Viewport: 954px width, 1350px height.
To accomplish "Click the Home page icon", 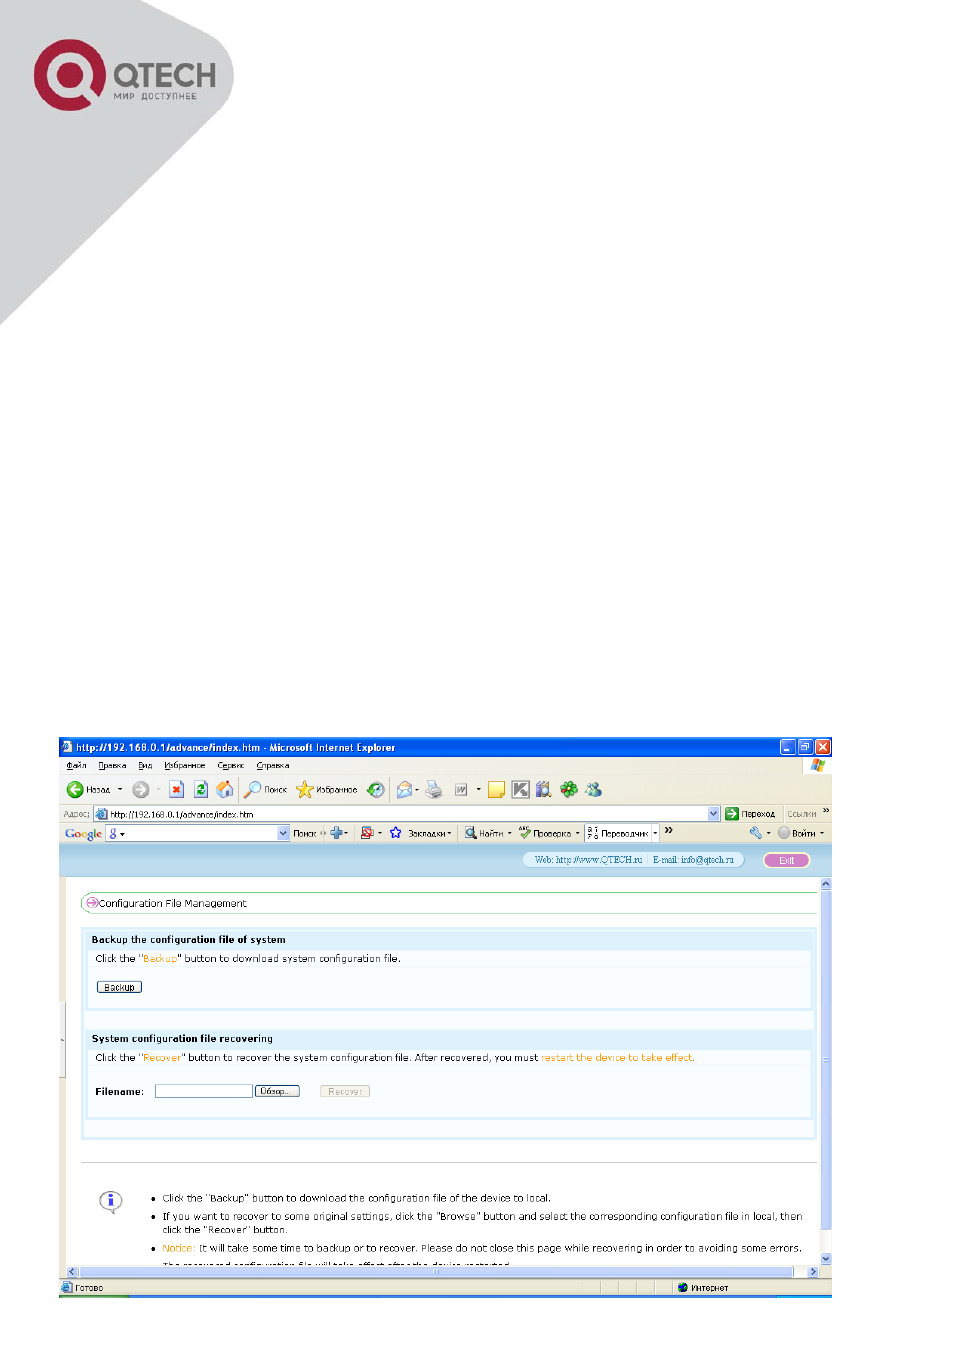I will tap(225, 789).
